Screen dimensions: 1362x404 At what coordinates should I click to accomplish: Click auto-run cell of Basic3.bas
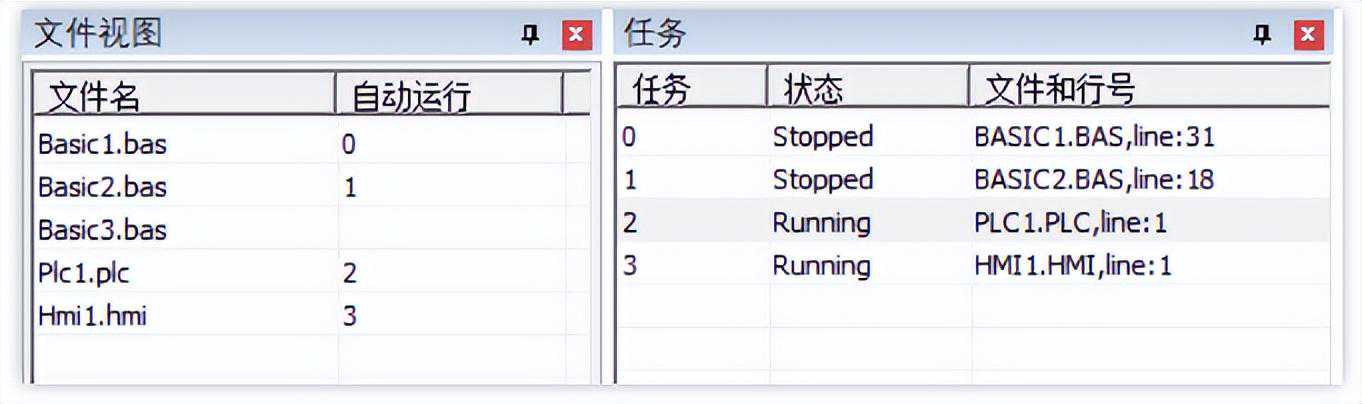click(x=450, y=230)
